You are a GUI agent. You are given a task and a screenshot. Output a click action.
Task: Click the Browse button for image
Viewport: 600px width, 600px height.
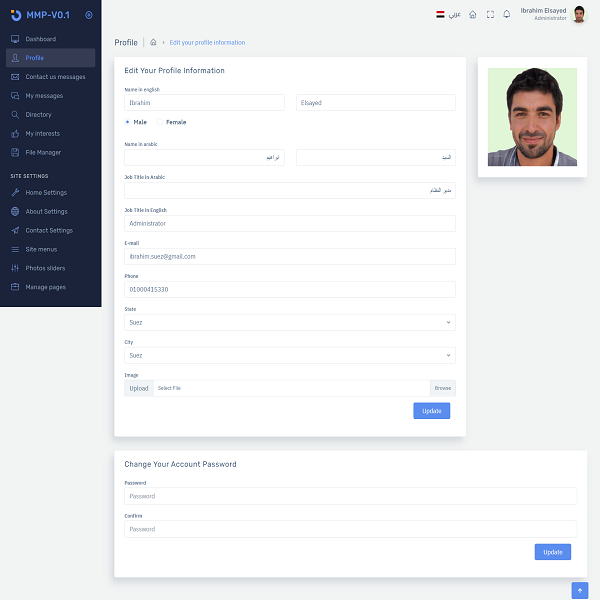pos(442,388)
